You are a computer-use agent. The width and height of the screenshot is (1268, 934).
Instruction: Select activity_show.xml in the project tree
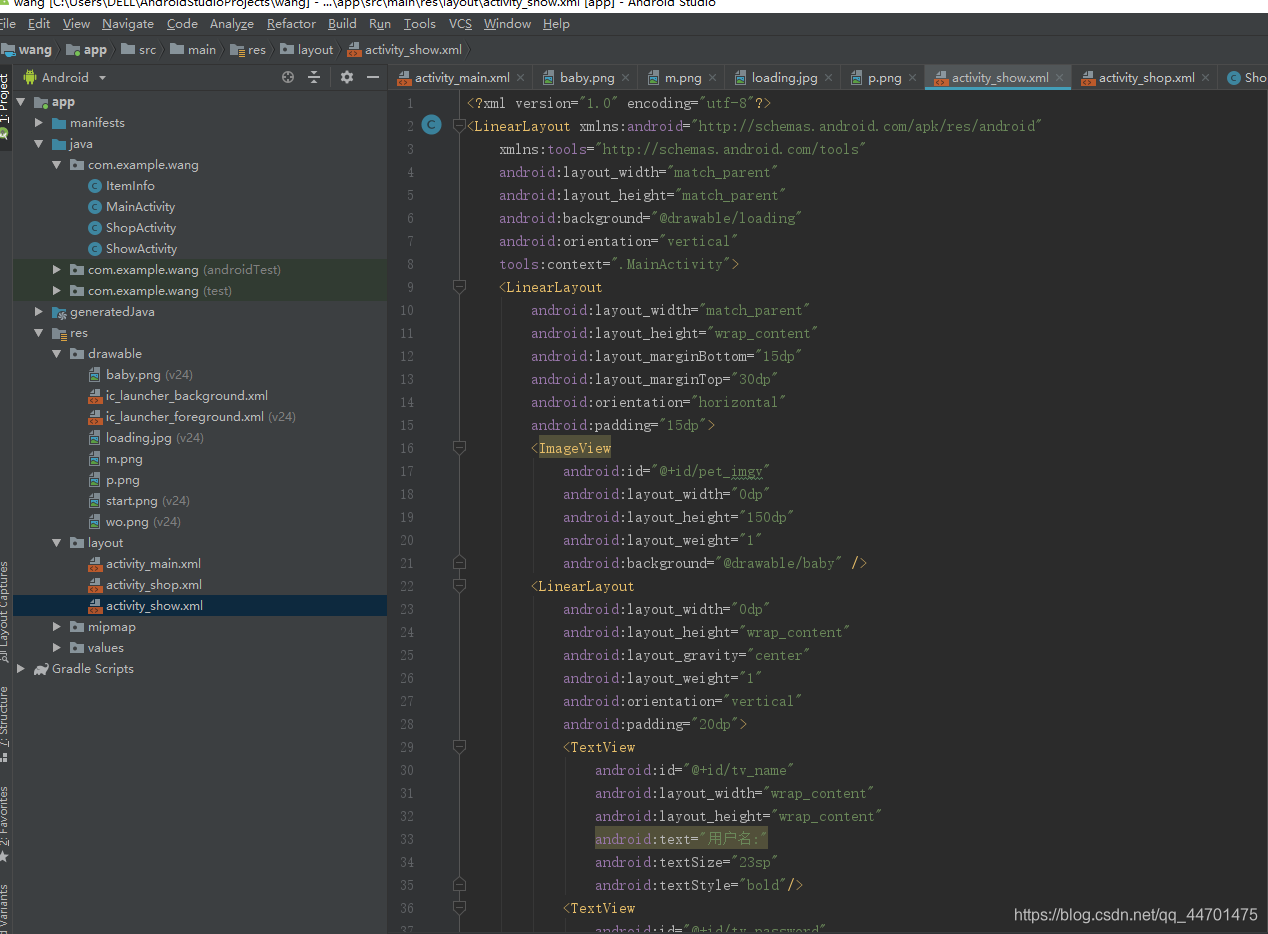154,606
